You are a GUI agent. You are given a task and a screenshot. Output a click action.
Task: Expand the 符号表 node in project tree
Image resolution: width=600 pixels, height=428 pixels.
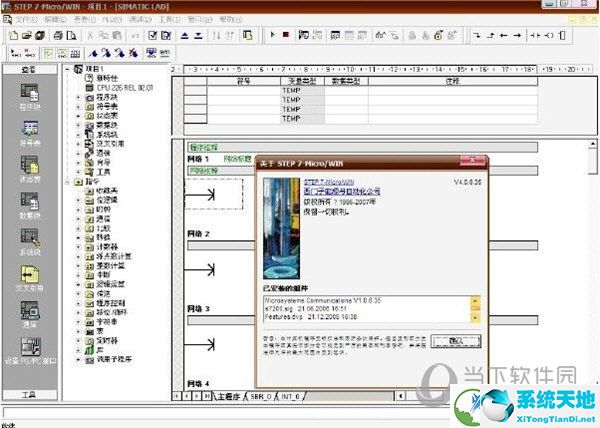tap(78, 107)
